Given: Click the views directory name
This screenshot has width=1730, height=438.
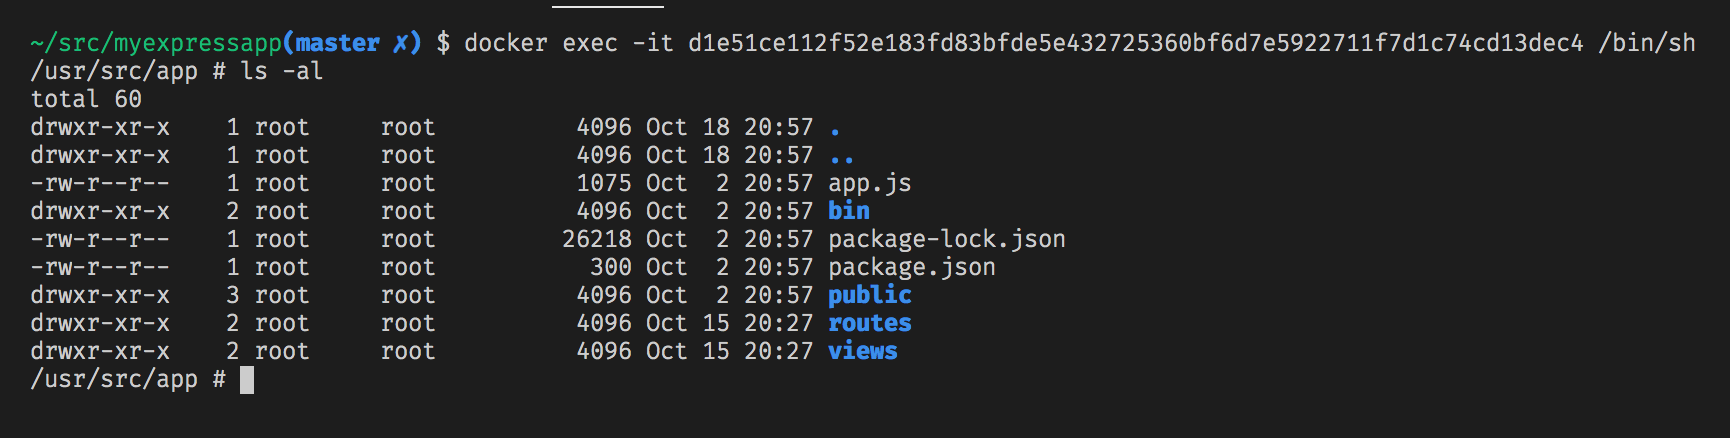Looking at the screenshot, I should click(x=862, y=352).
